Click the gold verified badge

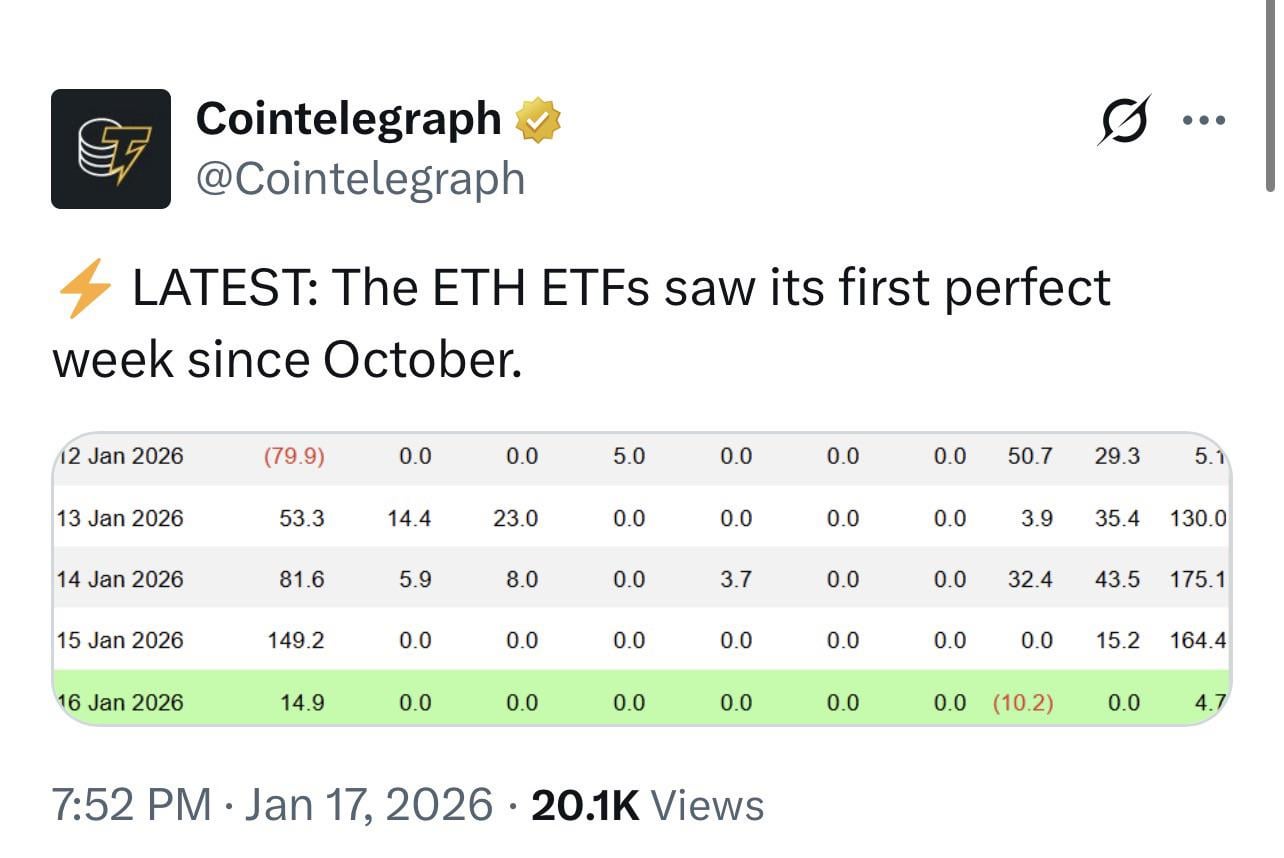pyautogui.click(x=538, y=120)
